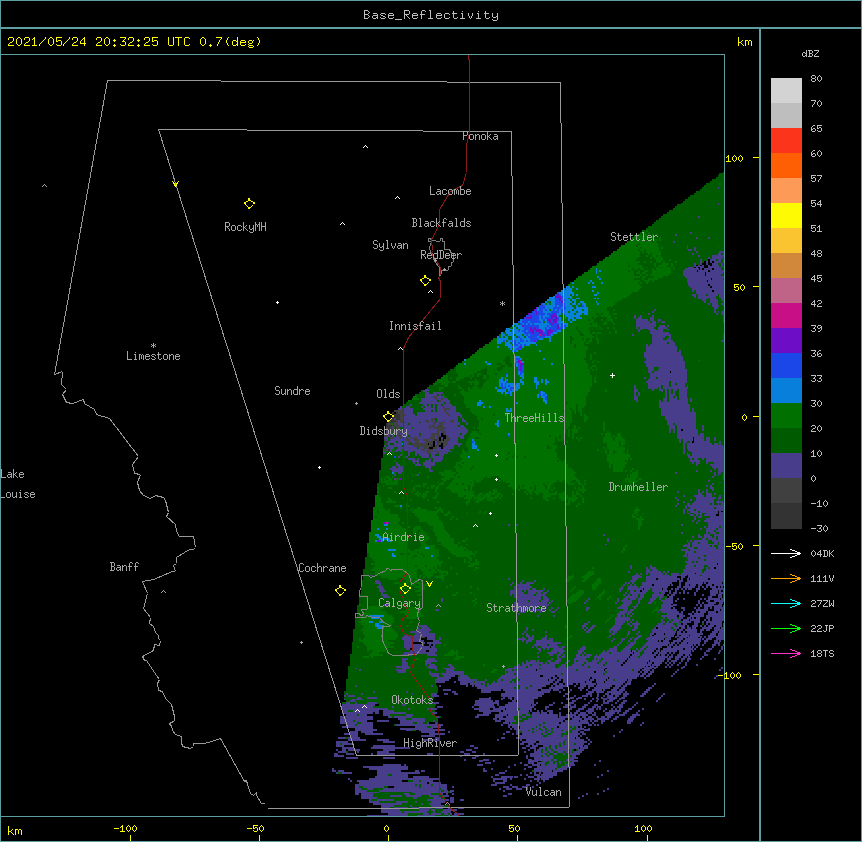Image resolution: width=862 pixels, height=842 pixels.
Task: Click the blue 36 dBZ color swatch
Action: click(x=786, y=365)
